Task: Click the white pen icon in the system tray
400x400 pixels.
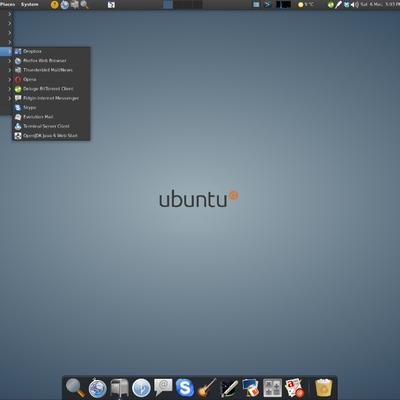Action: 338,5
